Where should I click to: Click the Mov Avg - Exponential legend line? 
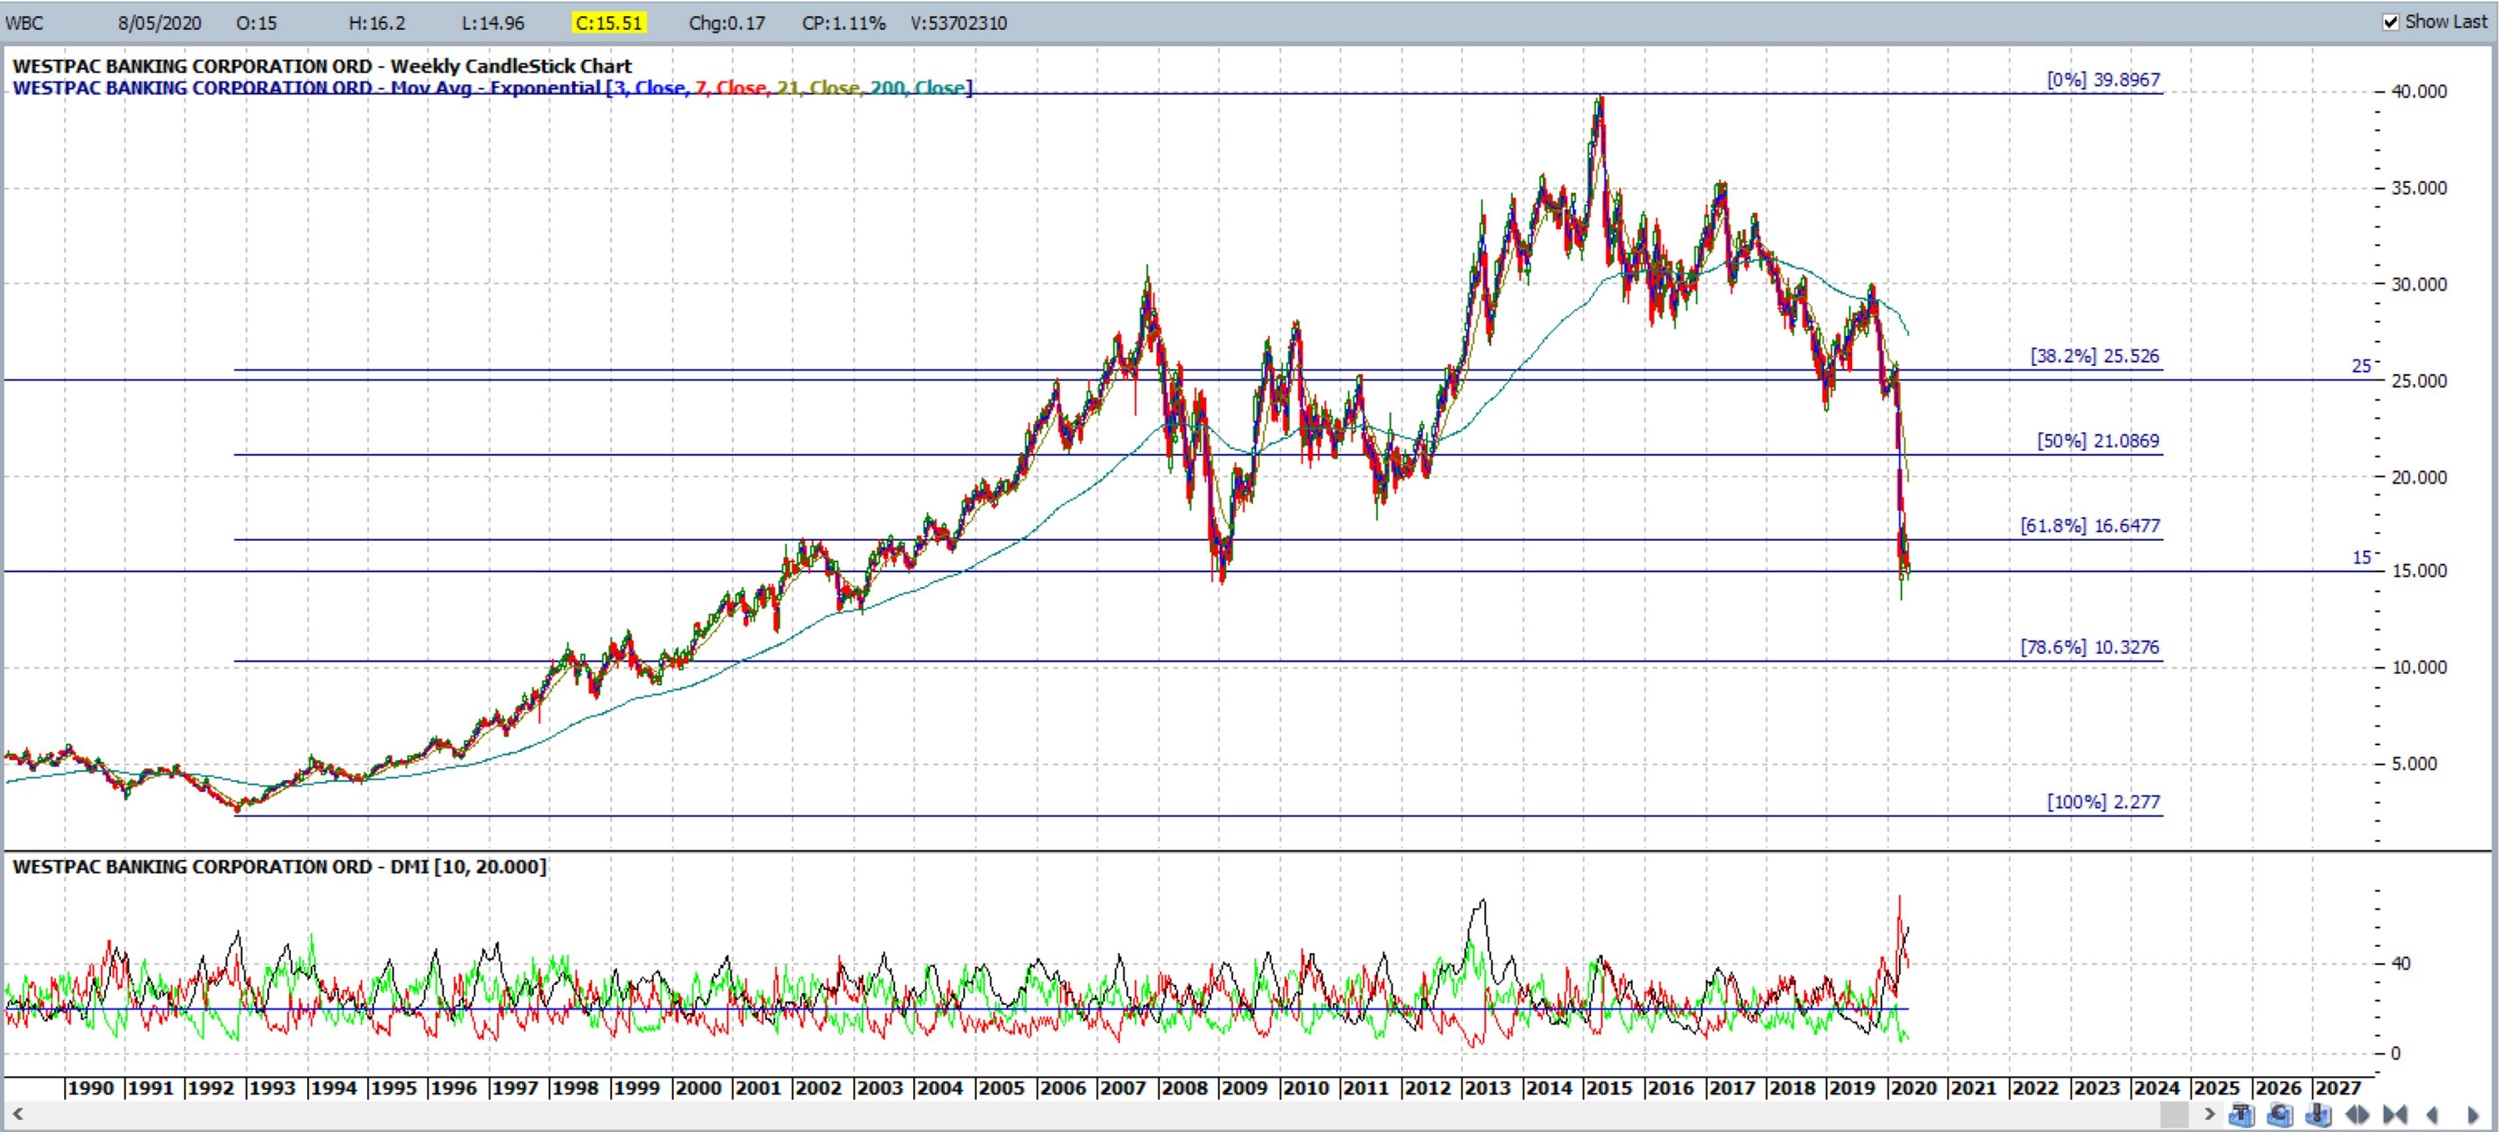pyautogui.click(x=492, y=88)
